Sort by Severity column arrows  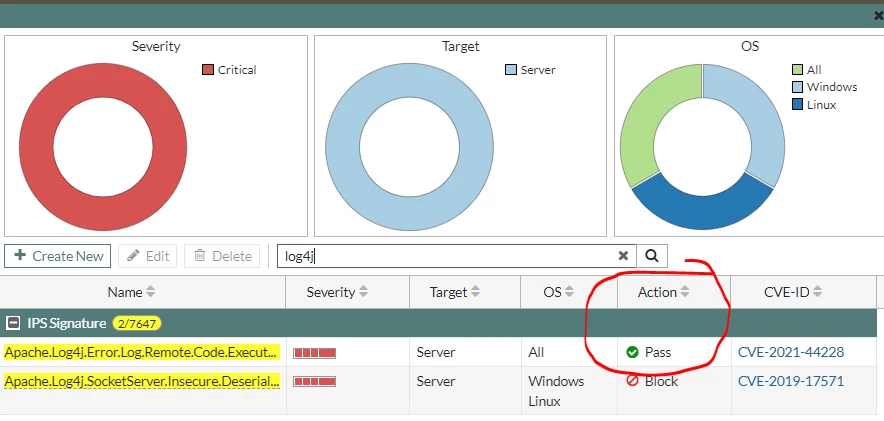pyautogui.click(x=364, y=292)
